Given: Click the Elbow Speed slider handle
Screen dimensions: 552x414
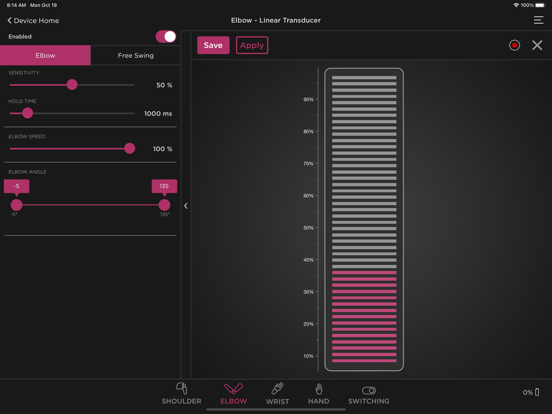Looking at the screenshot, I should 130,148.
